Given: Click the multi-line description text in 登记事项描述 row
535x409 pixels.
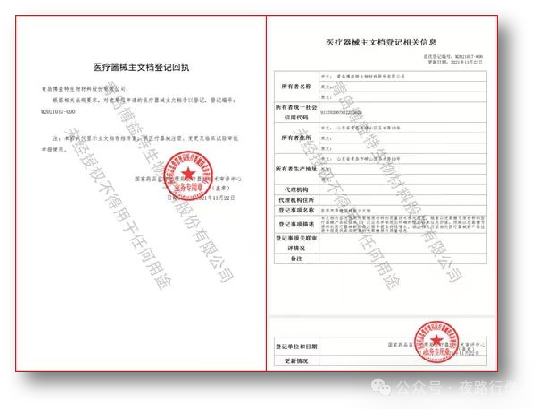Looking at the screenshot, I should point(403,224).
